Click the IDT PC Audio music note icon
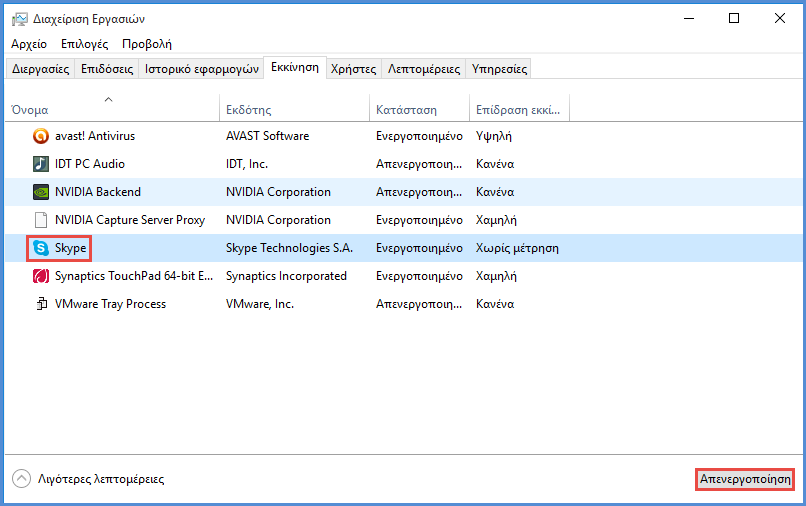This screenshot has height=506, width=806. [41, 164]
